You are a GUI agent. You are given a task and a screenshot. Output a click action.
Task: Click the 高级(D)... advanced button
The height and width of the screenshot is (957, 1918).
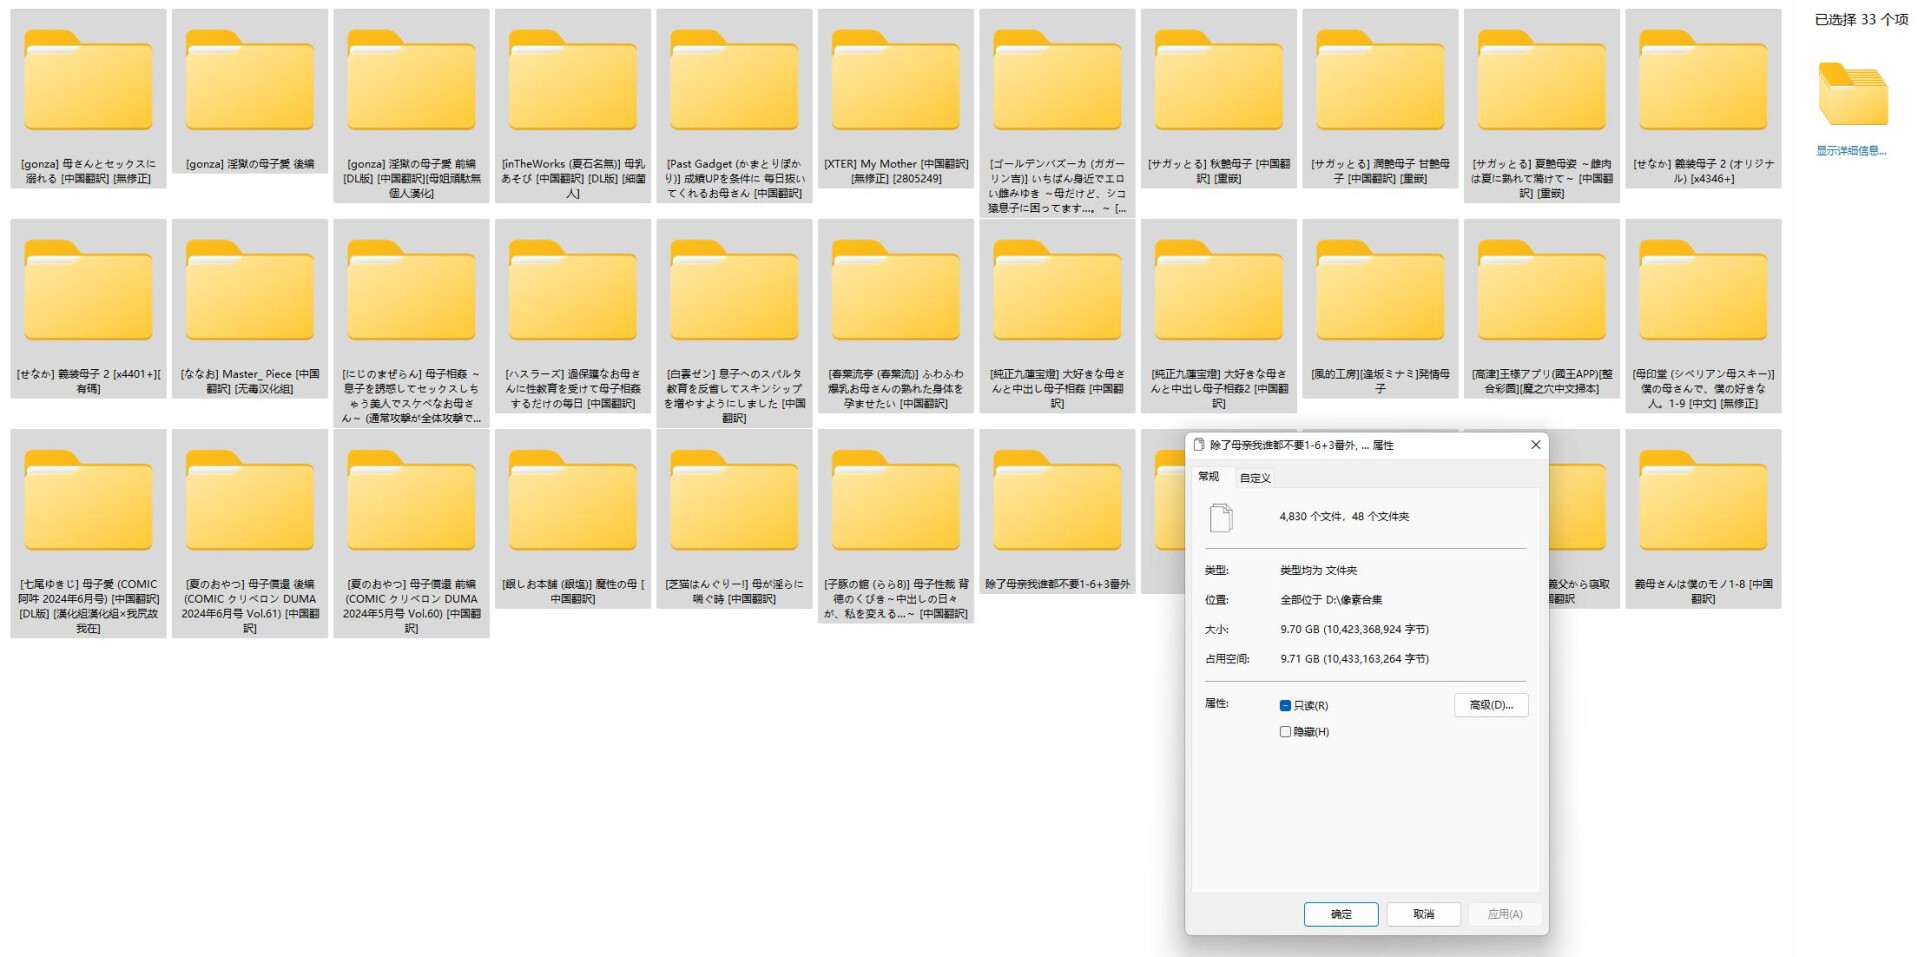coord(1491,706)
